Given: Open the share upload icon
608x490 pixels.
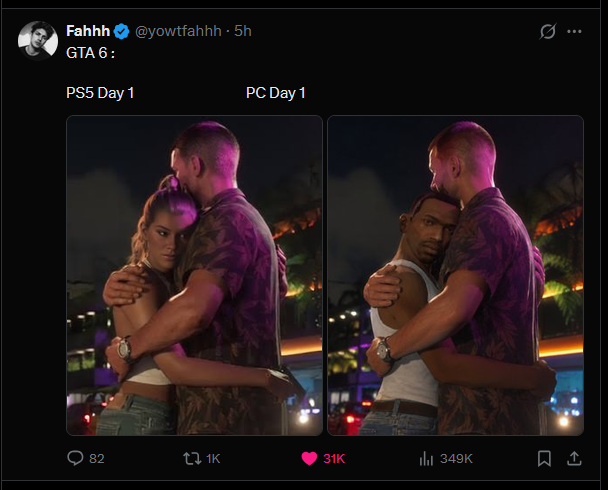Looking at the screenshot, I should point(574,458).
